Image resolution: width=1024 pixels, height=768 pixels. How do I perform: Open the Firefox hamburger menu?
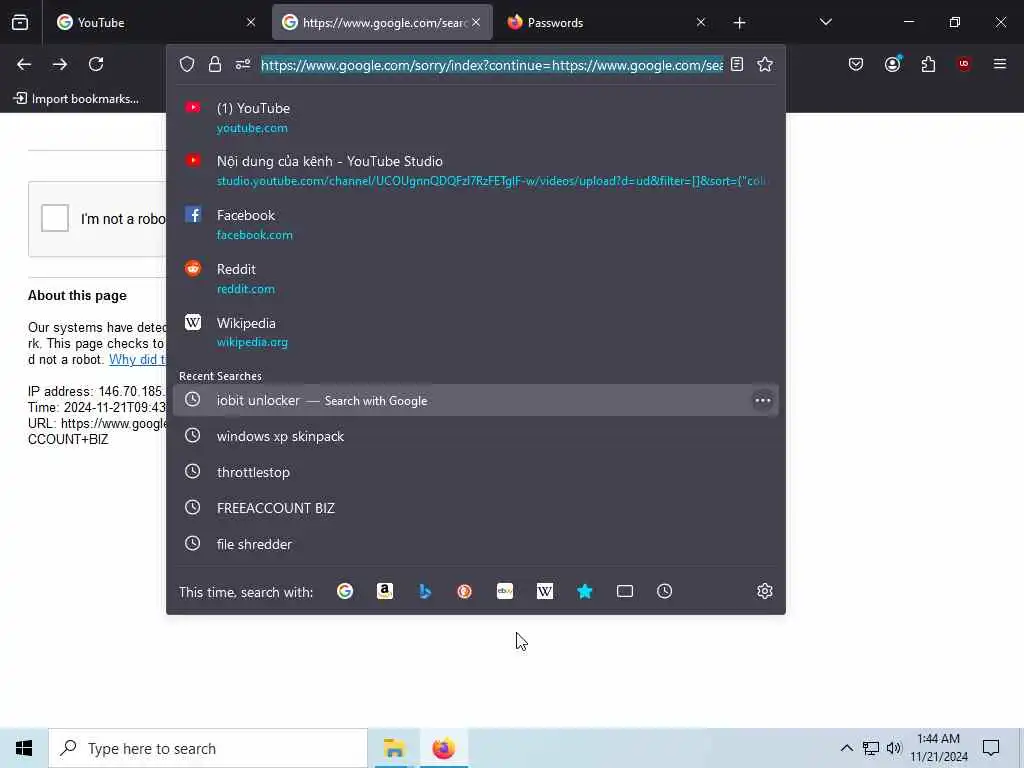point(1000,64)
